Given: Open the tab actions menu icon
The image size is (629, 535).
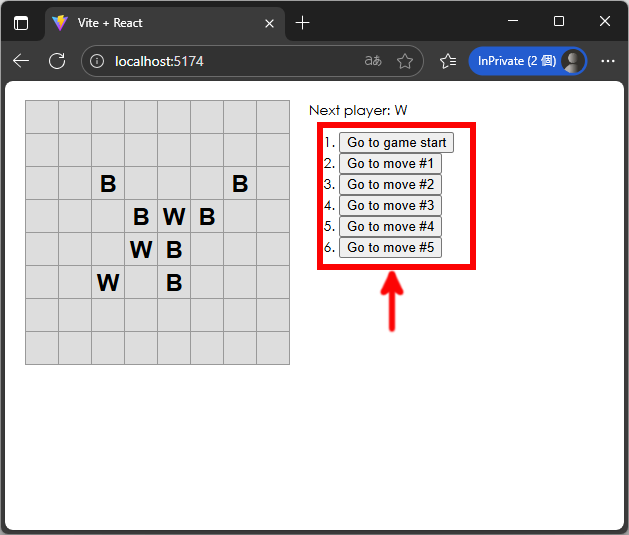Looking at the screenshot, I should coord(21,23).
